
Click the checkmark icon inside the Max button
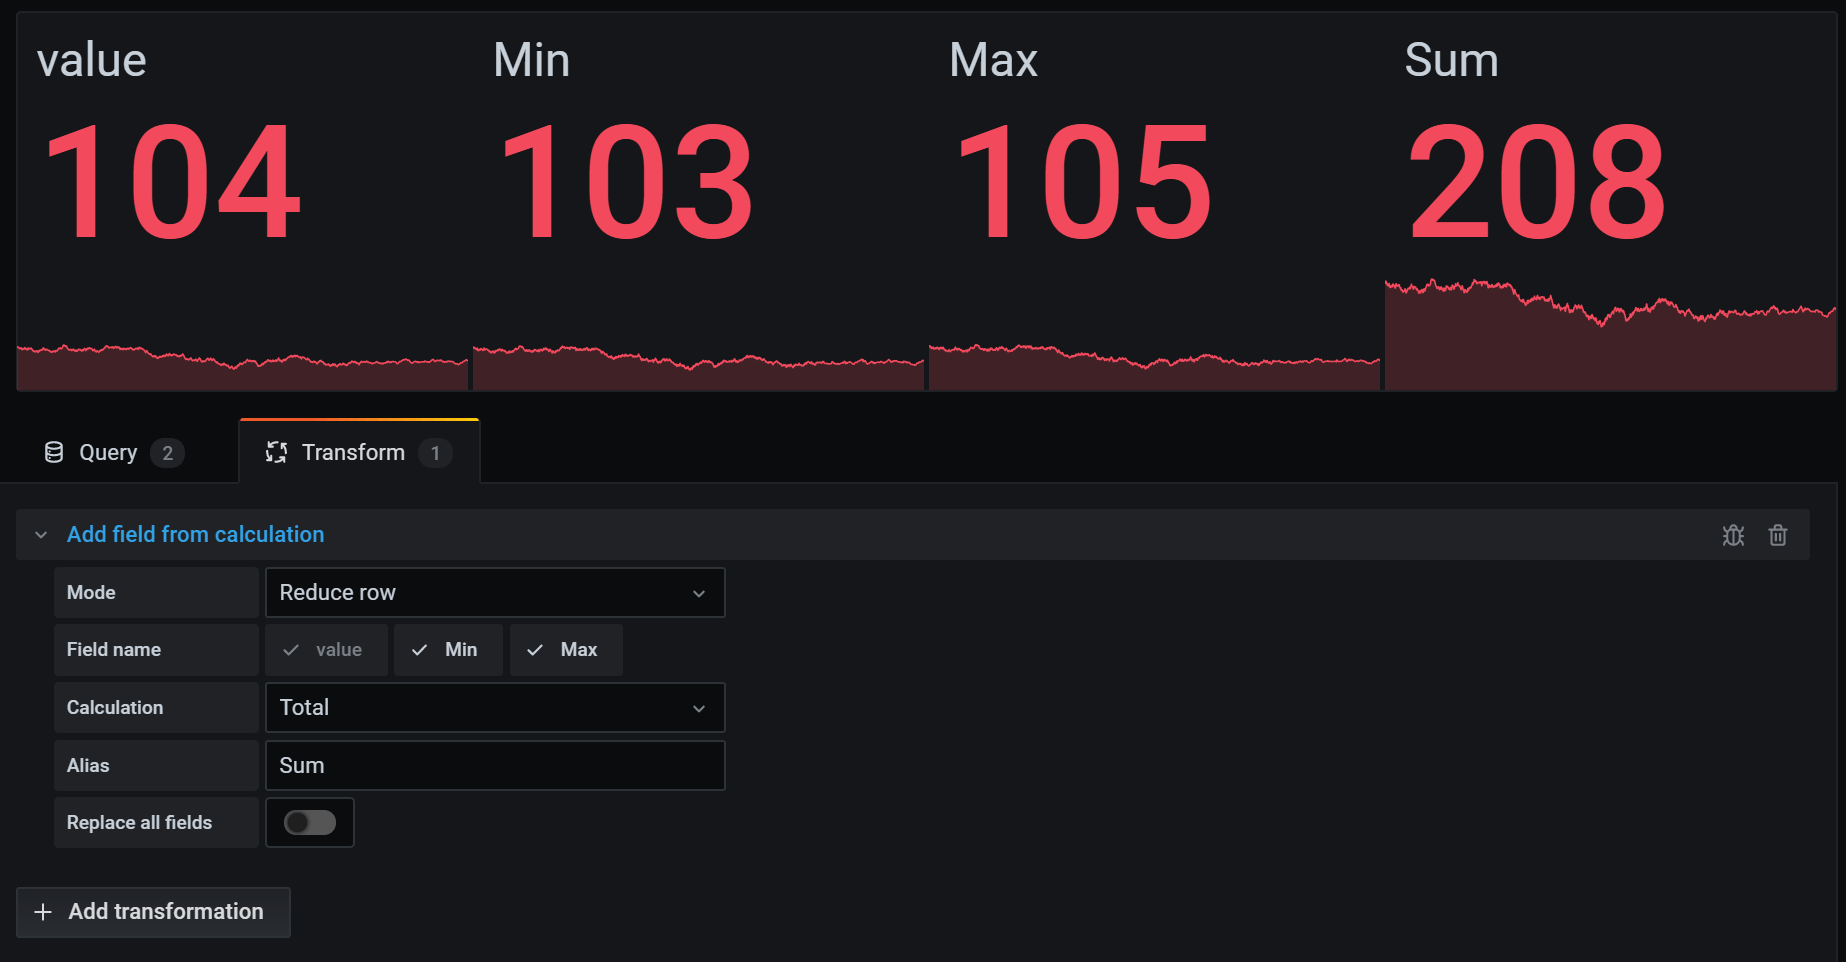(x=536, y=649)
